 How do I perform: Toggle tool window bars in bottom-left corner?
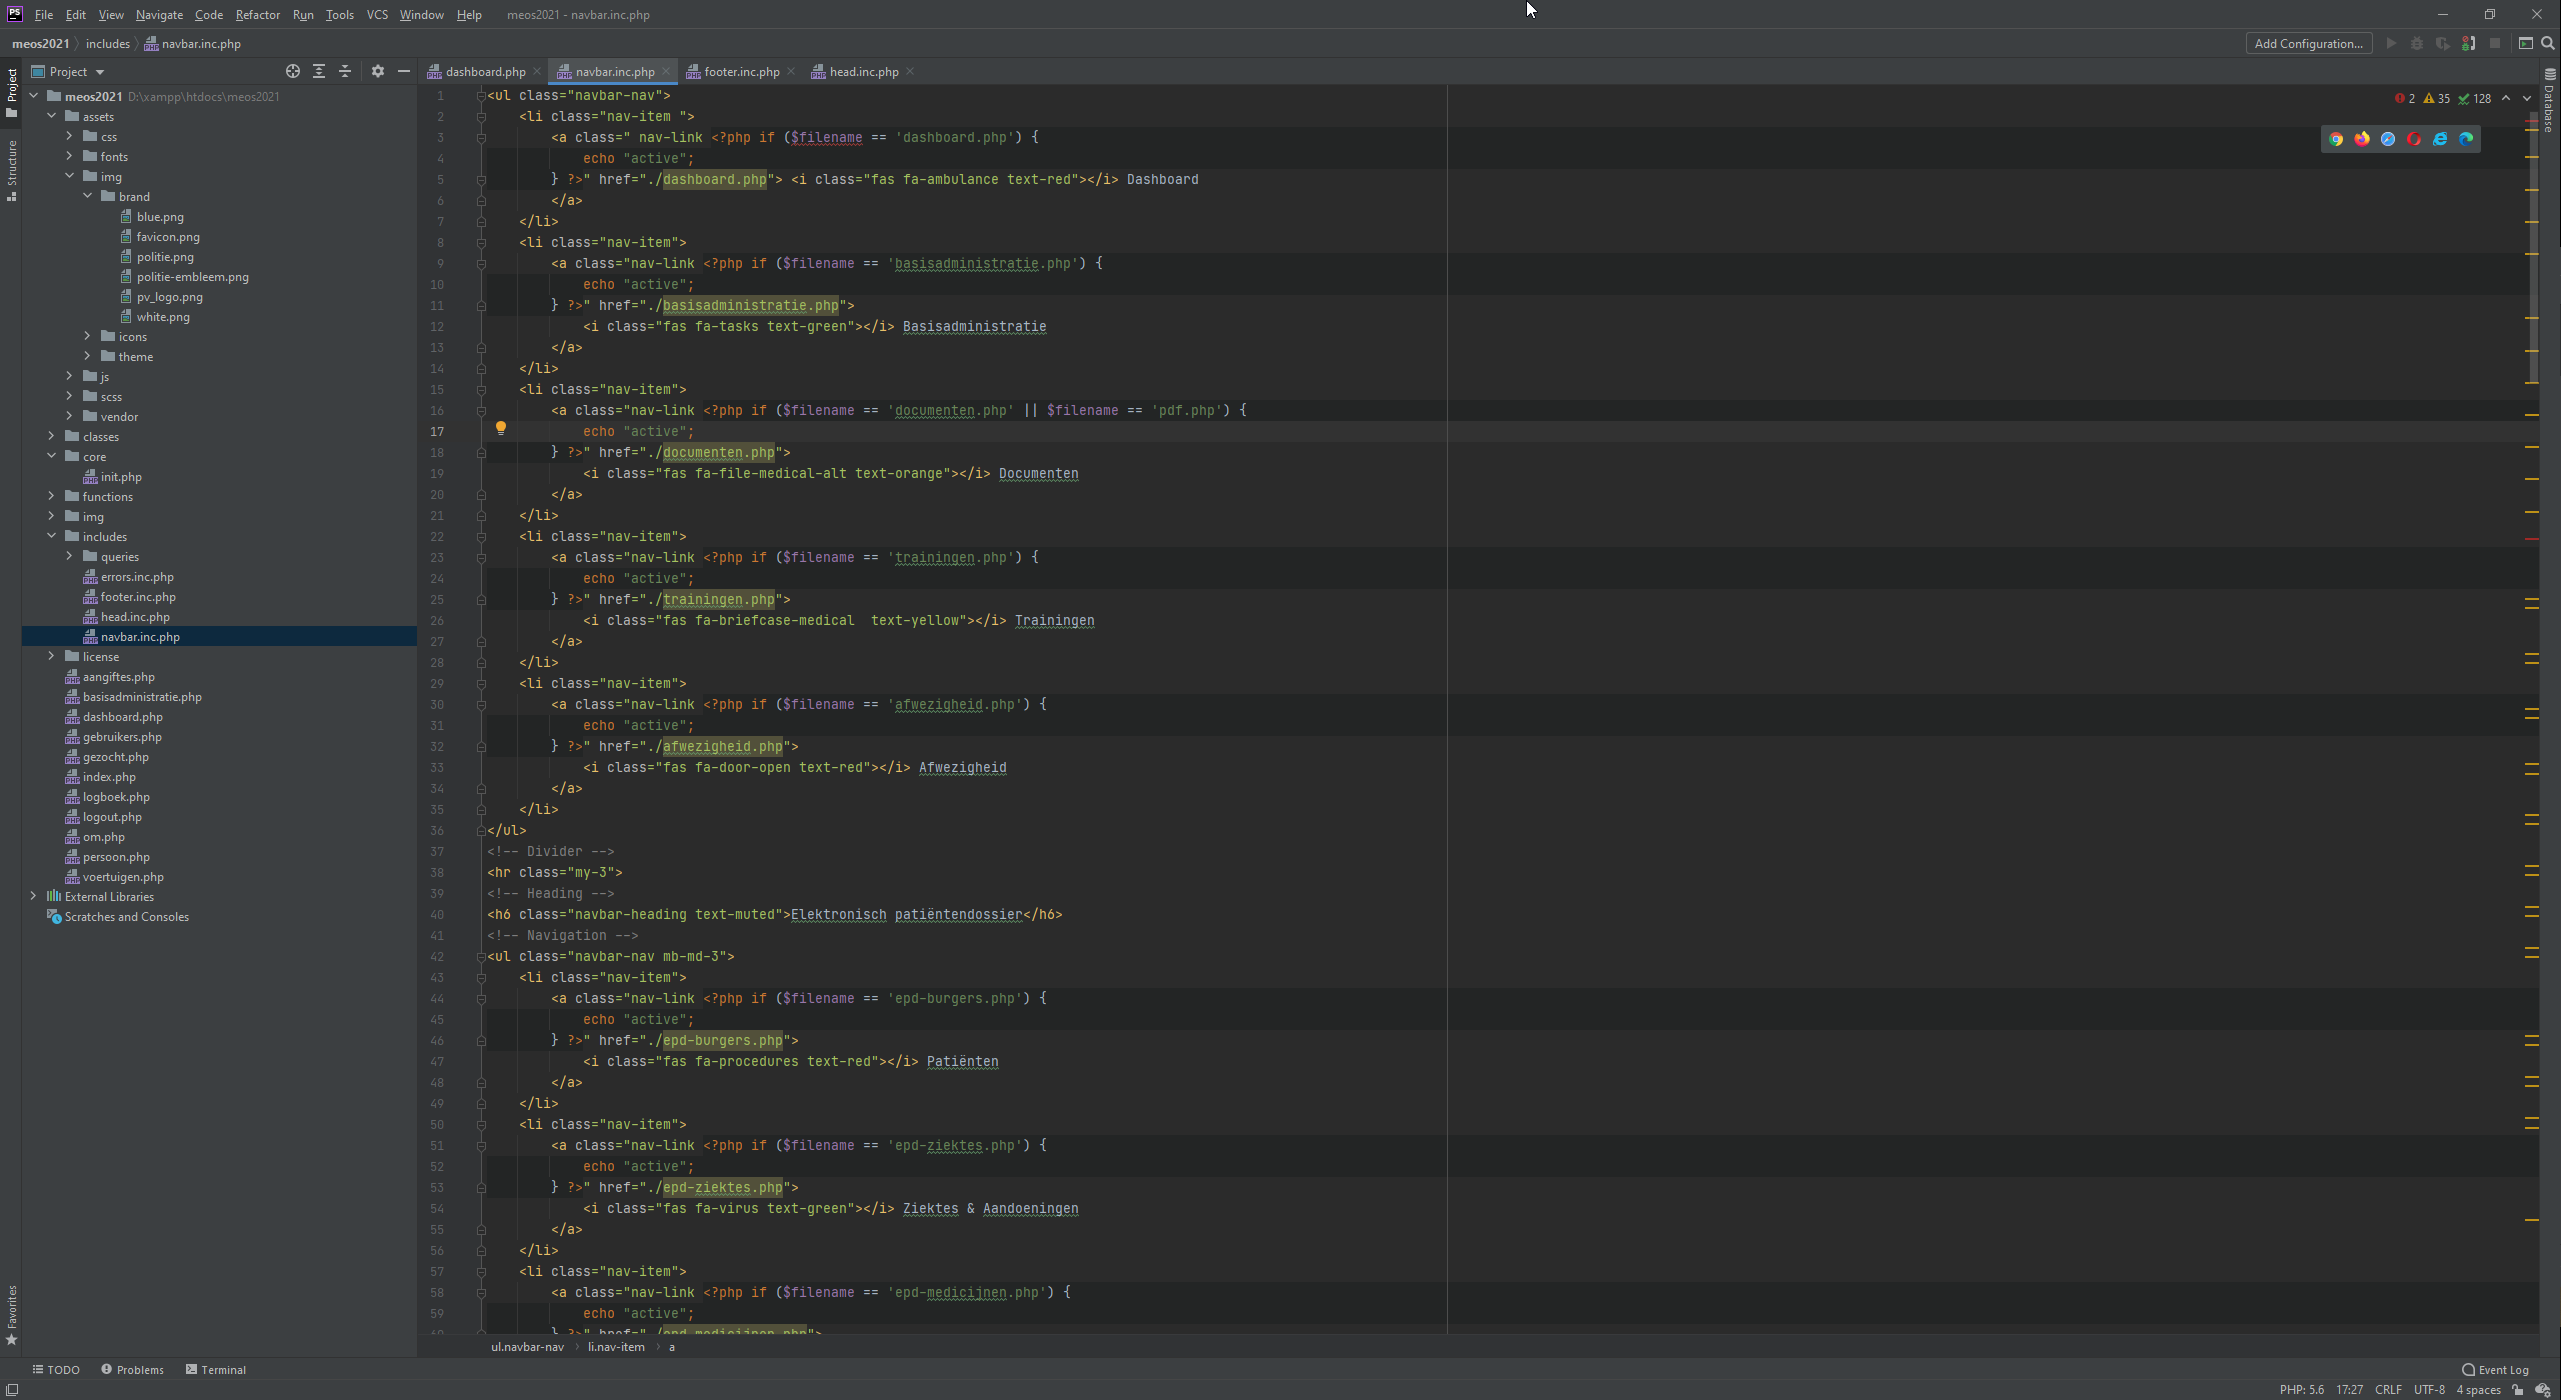[11, 1390]
